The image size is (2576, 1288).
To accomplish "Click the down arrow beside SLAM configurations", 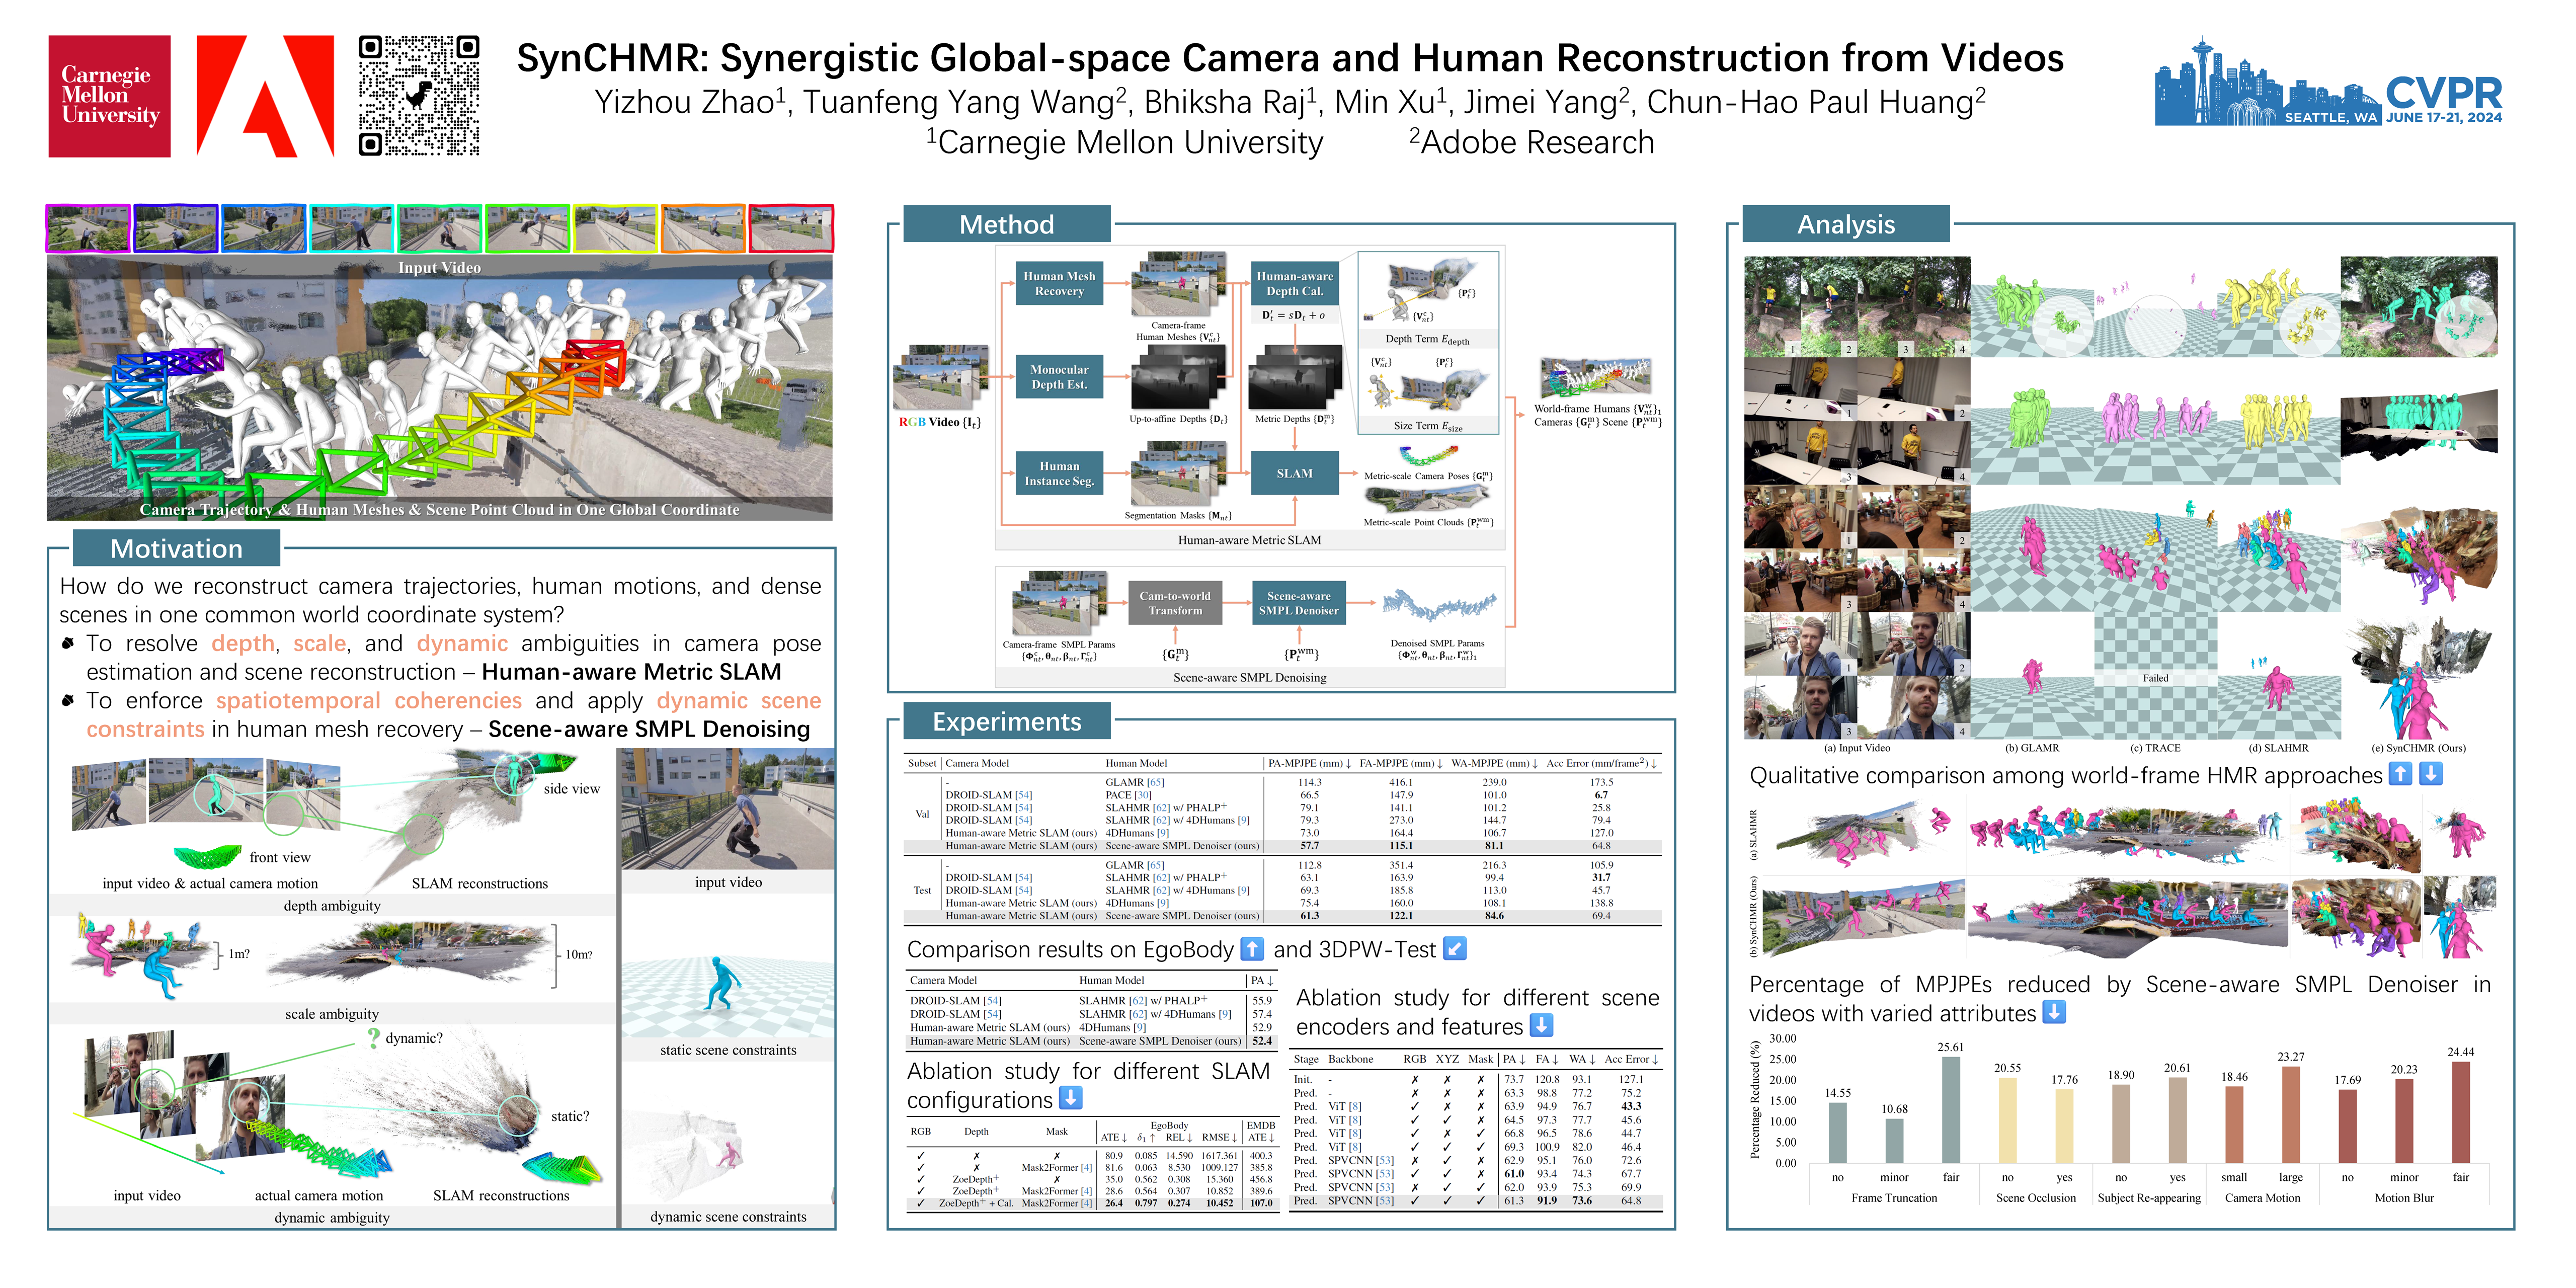I will [1070, 1098].
